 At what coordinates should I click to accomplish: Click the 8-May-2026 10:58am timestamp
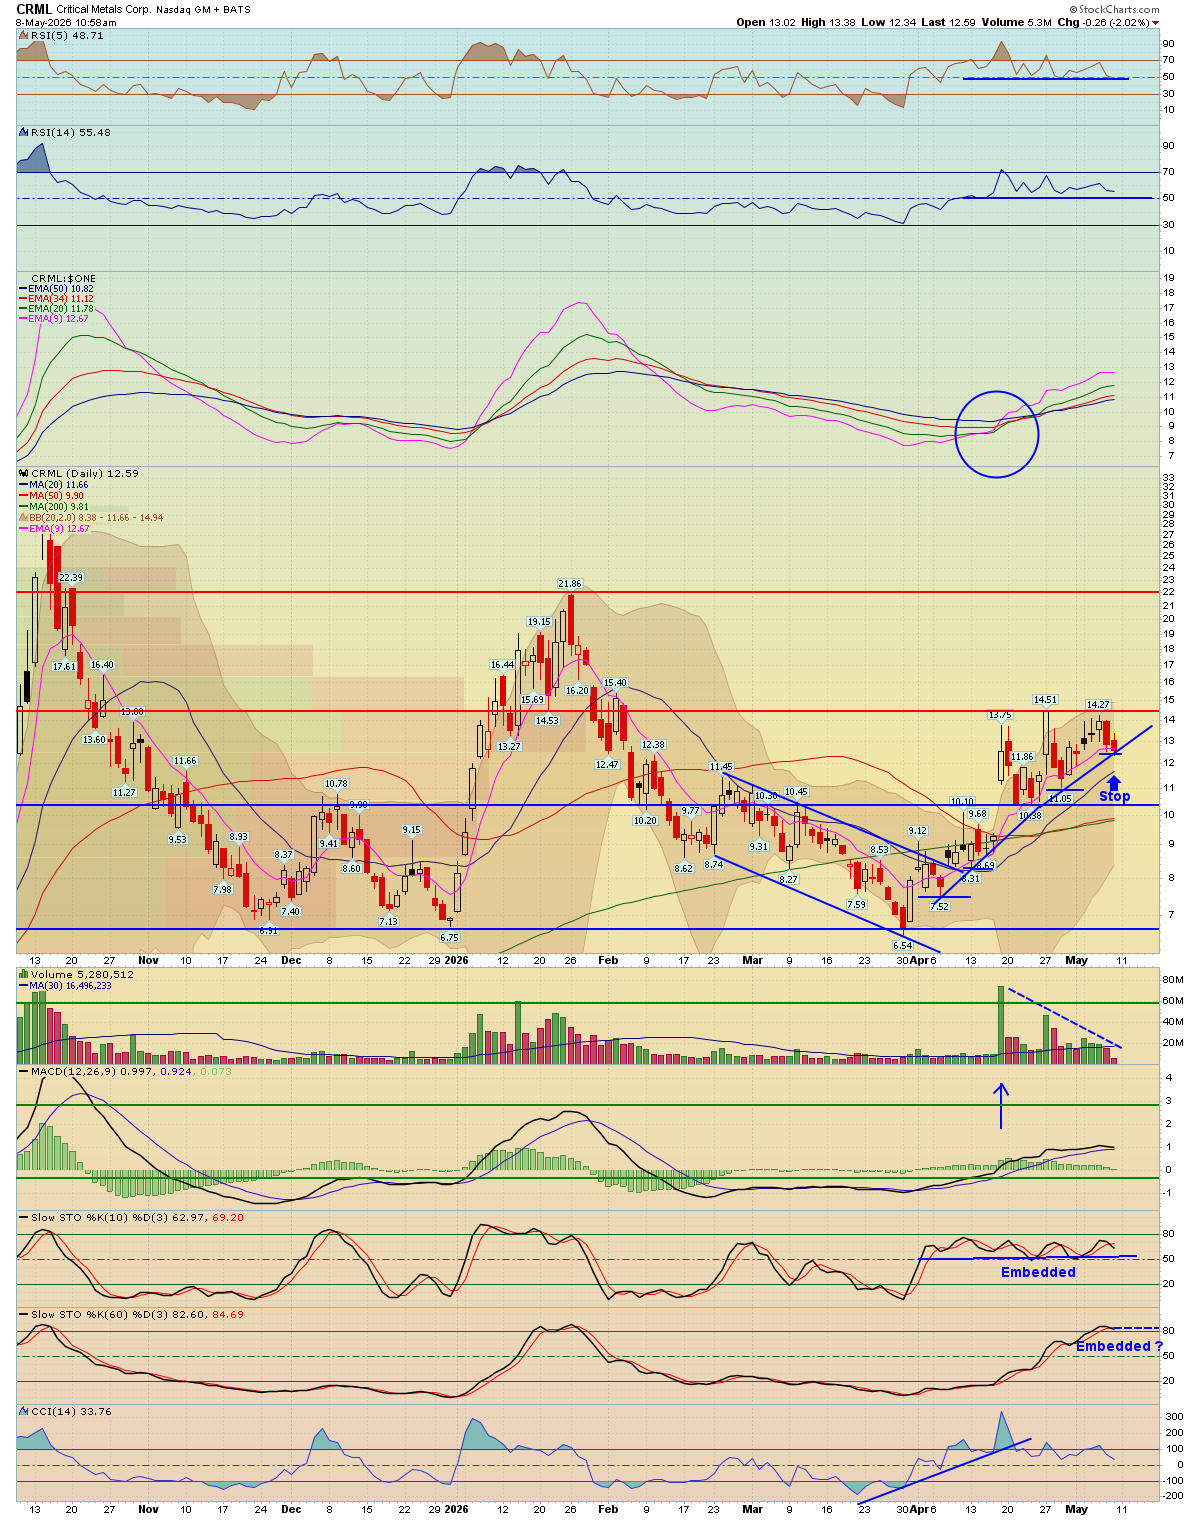66,22
